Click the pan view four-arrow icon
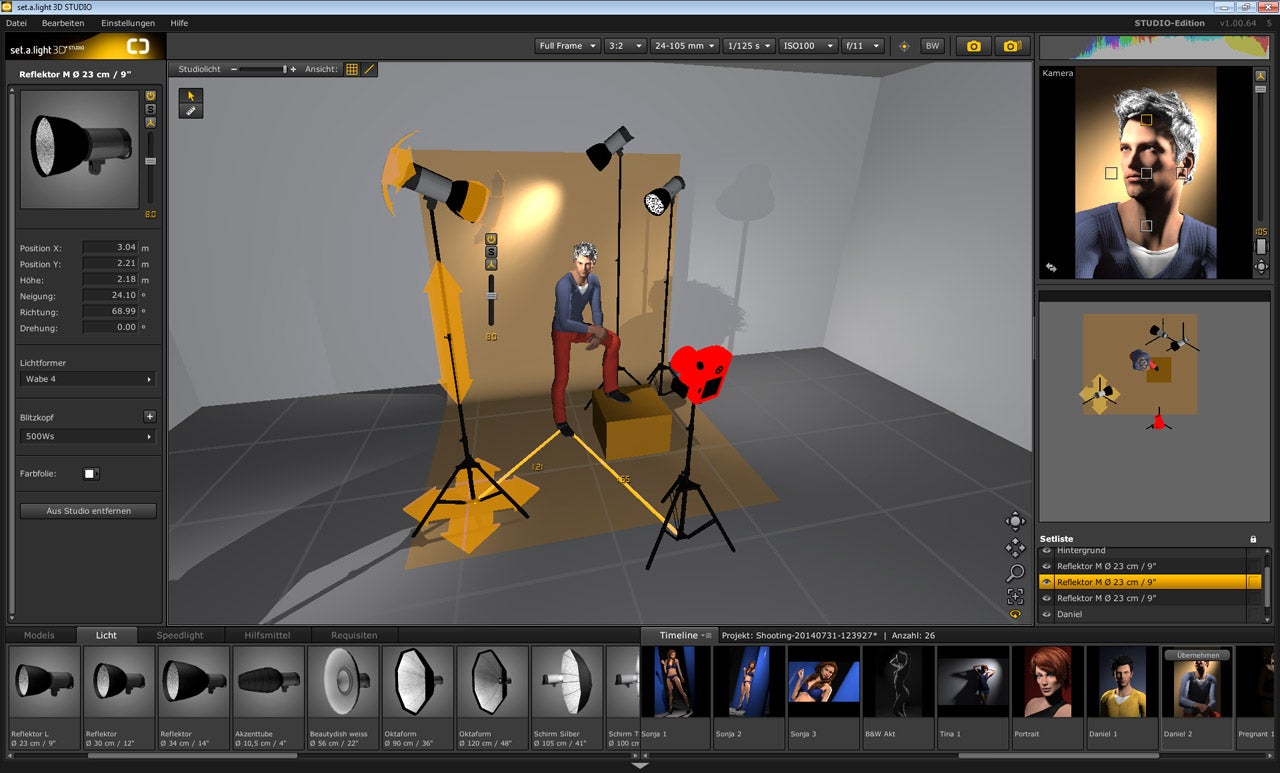 click(x=1015, y=547)
